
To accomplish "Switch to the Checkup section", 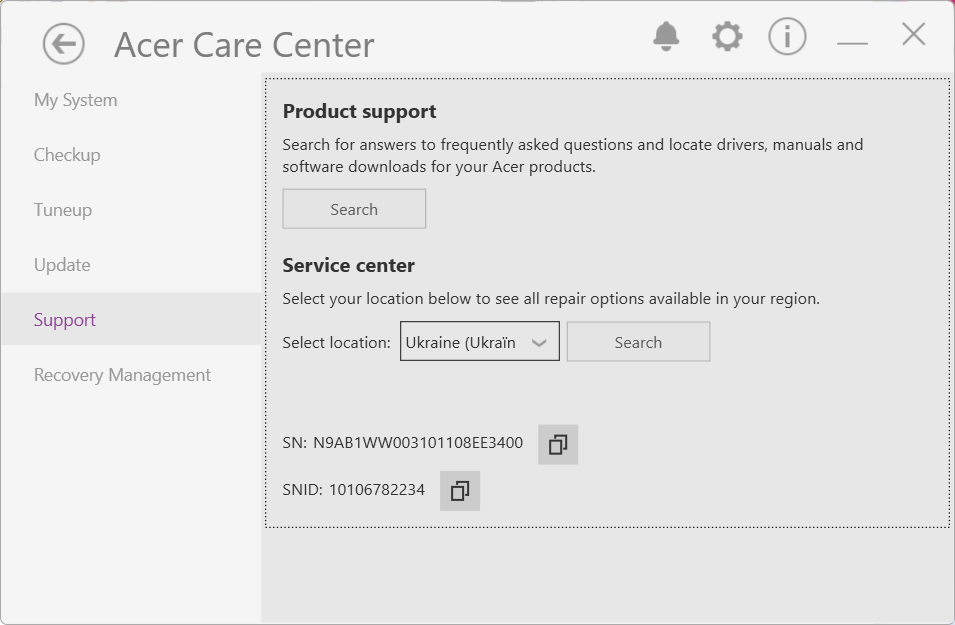I will pyautogui.click(x=67, y=155).
